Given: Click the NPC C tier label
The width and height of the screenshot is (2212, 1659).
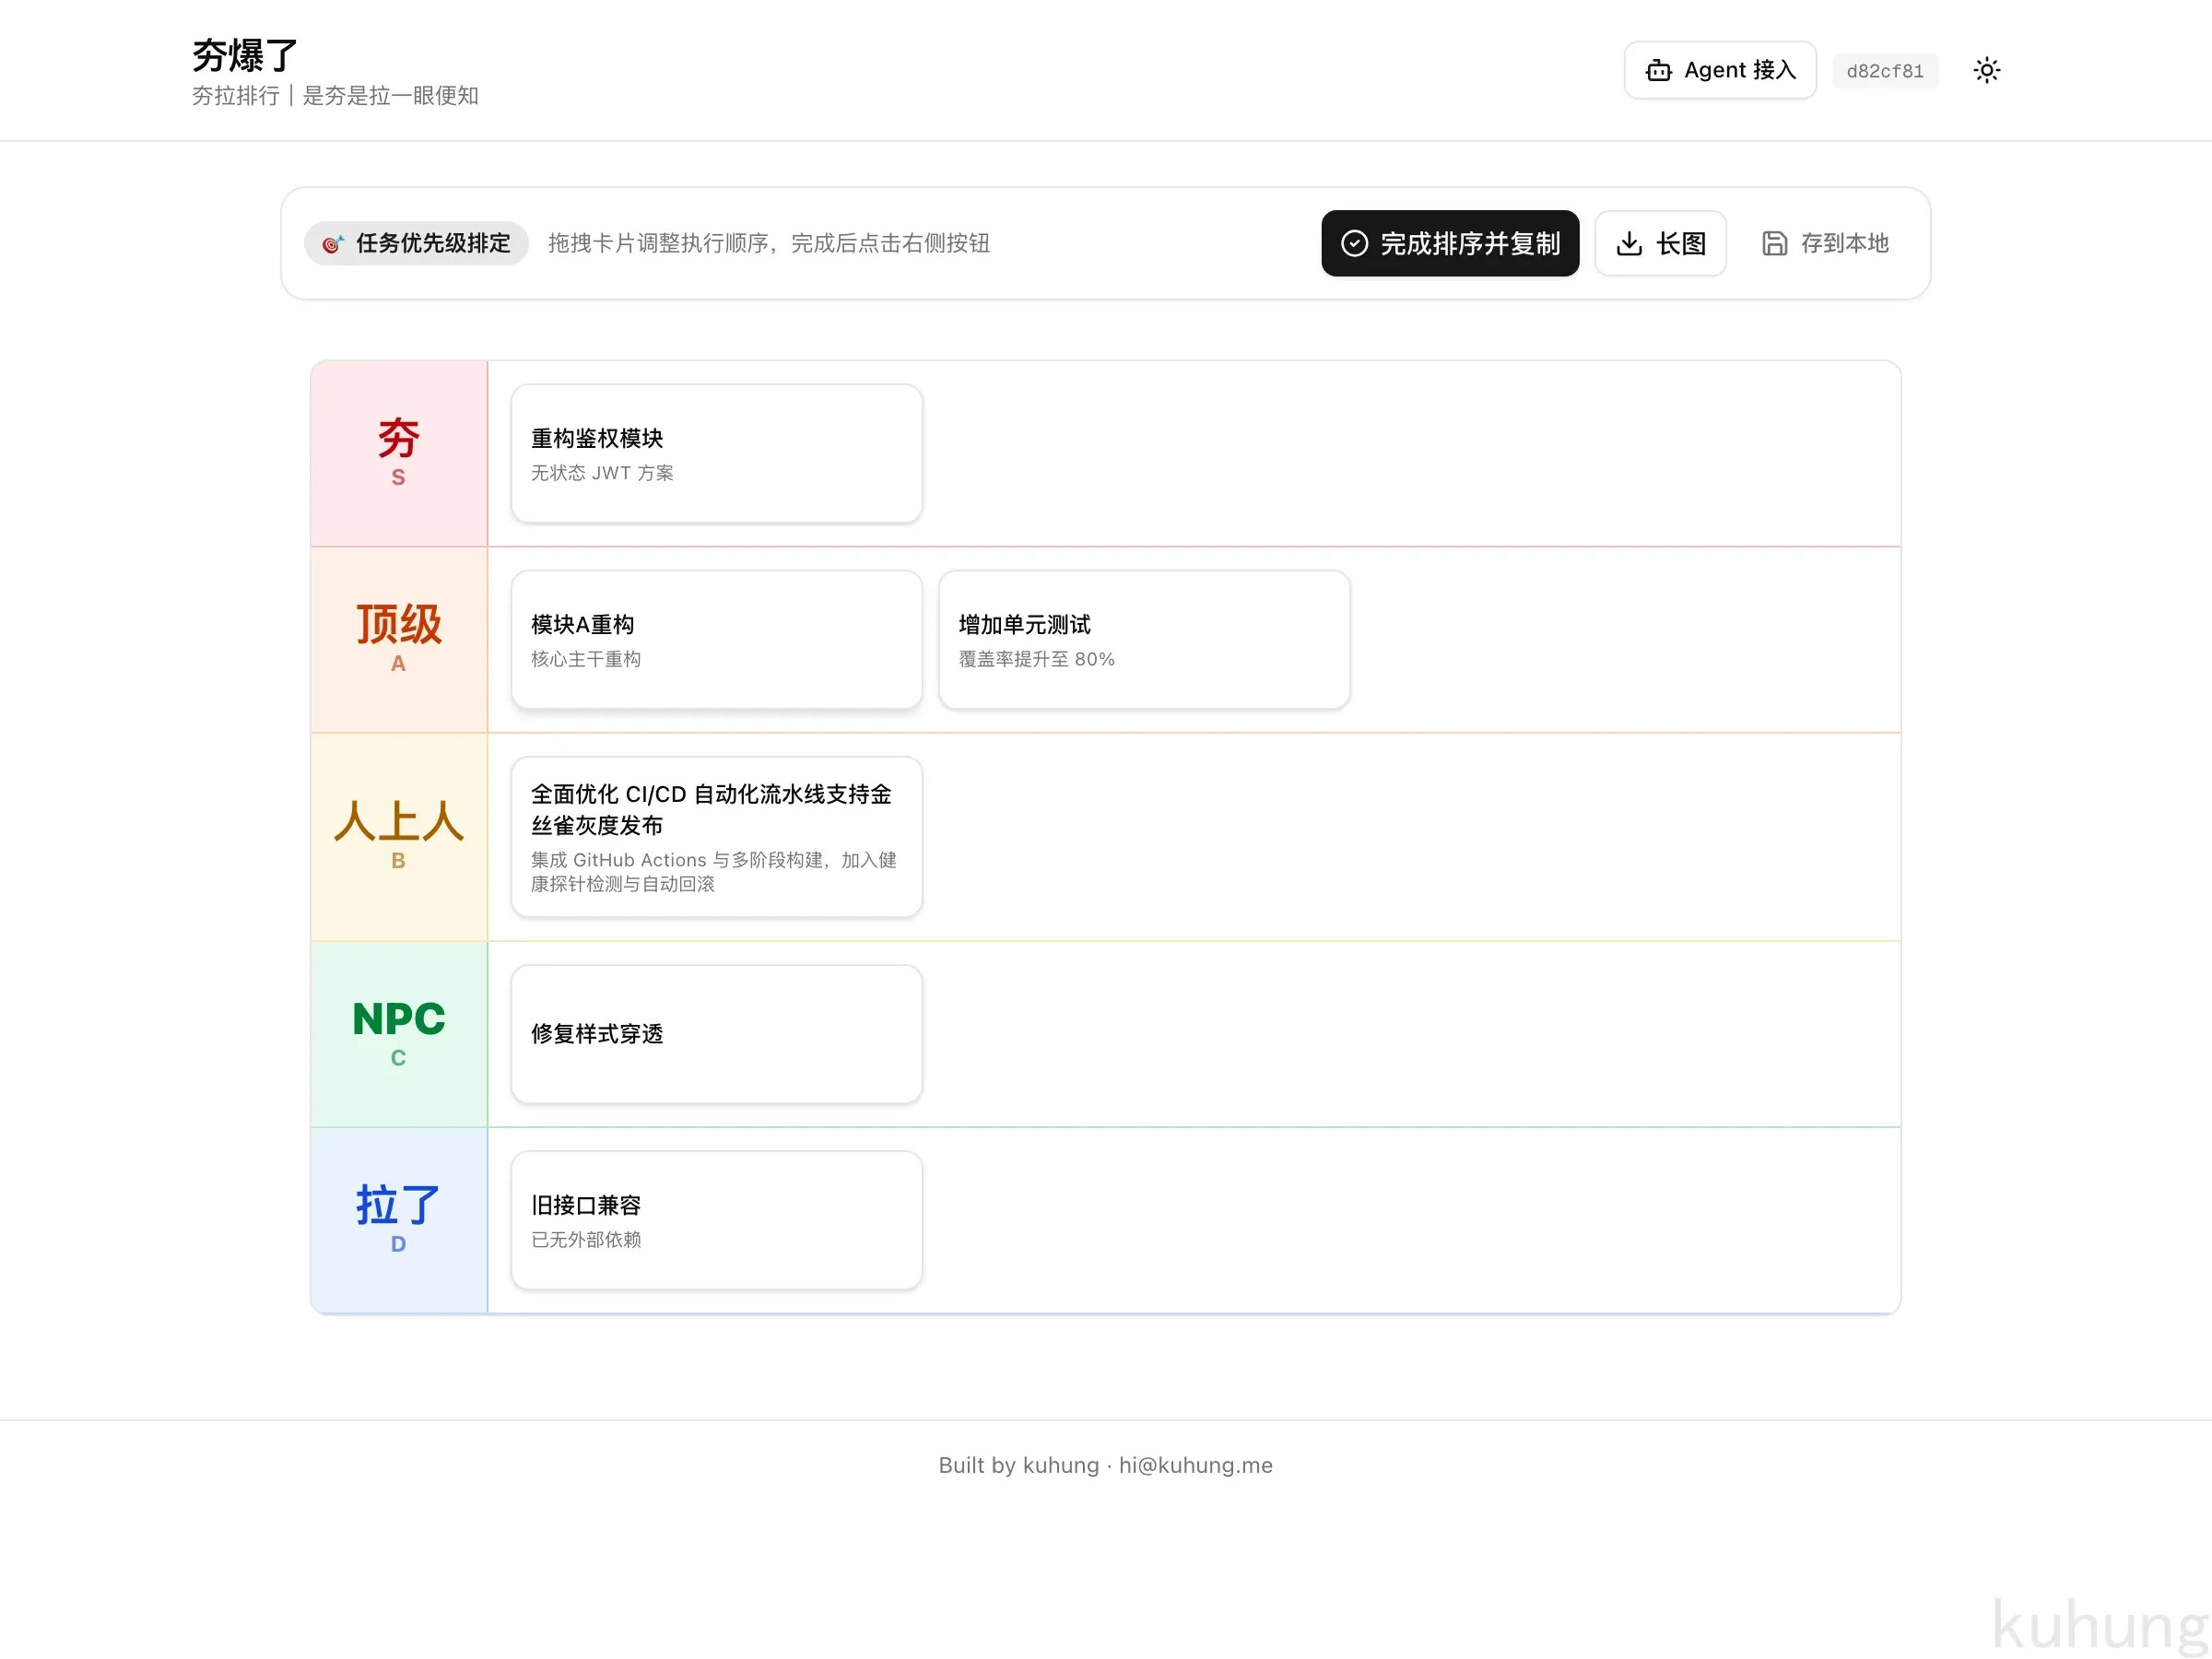Looking at the screenshot, I should pos(398,1033).
